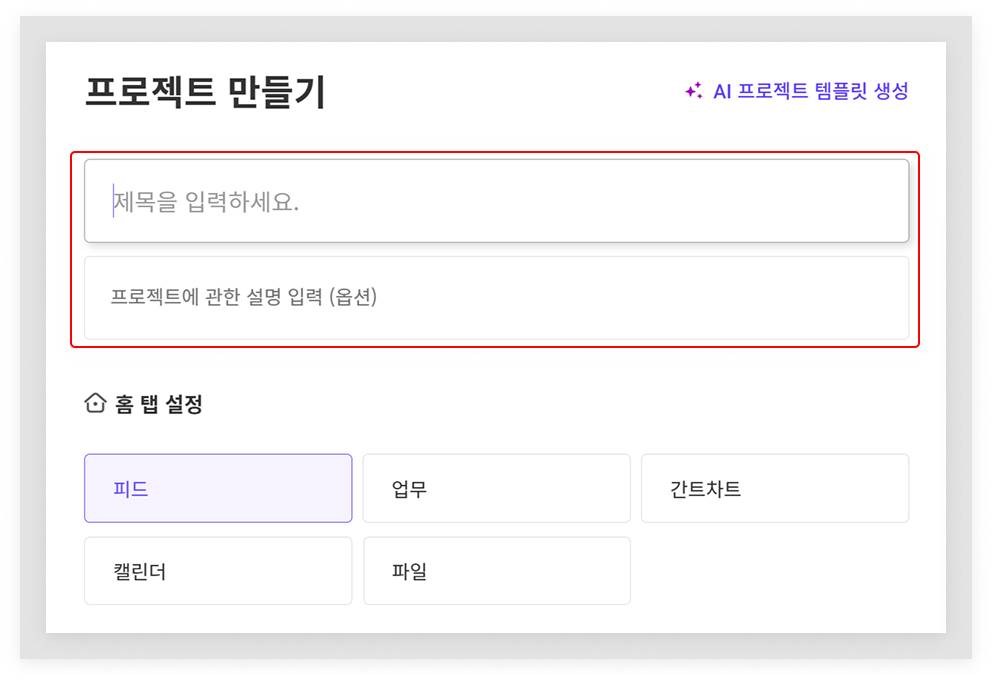The image size is (992, 683).
Task: Open the AI 프로젝트 템플릿 생성 link
Action: click(x=797, y=90)
